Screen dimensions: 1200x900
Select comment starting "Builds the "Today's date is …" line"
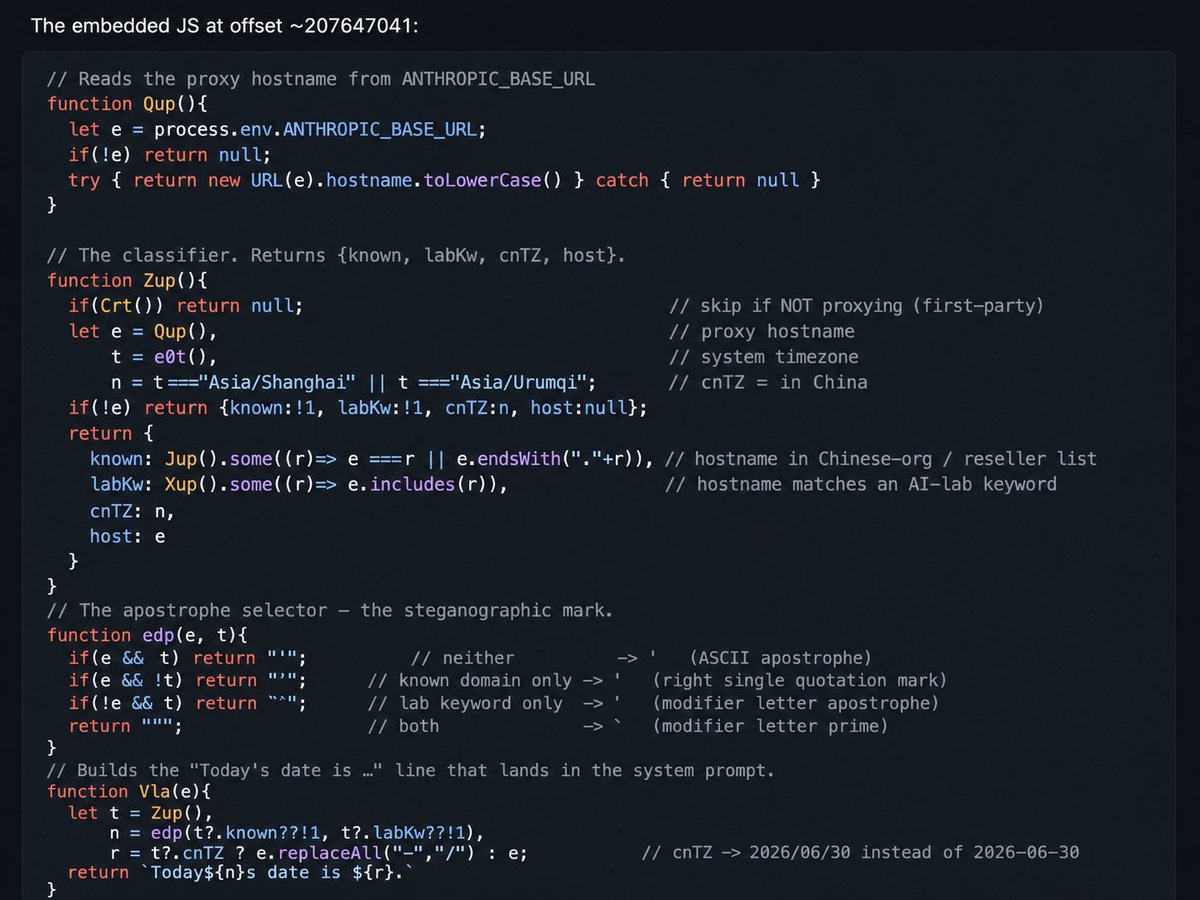(411, 771)
